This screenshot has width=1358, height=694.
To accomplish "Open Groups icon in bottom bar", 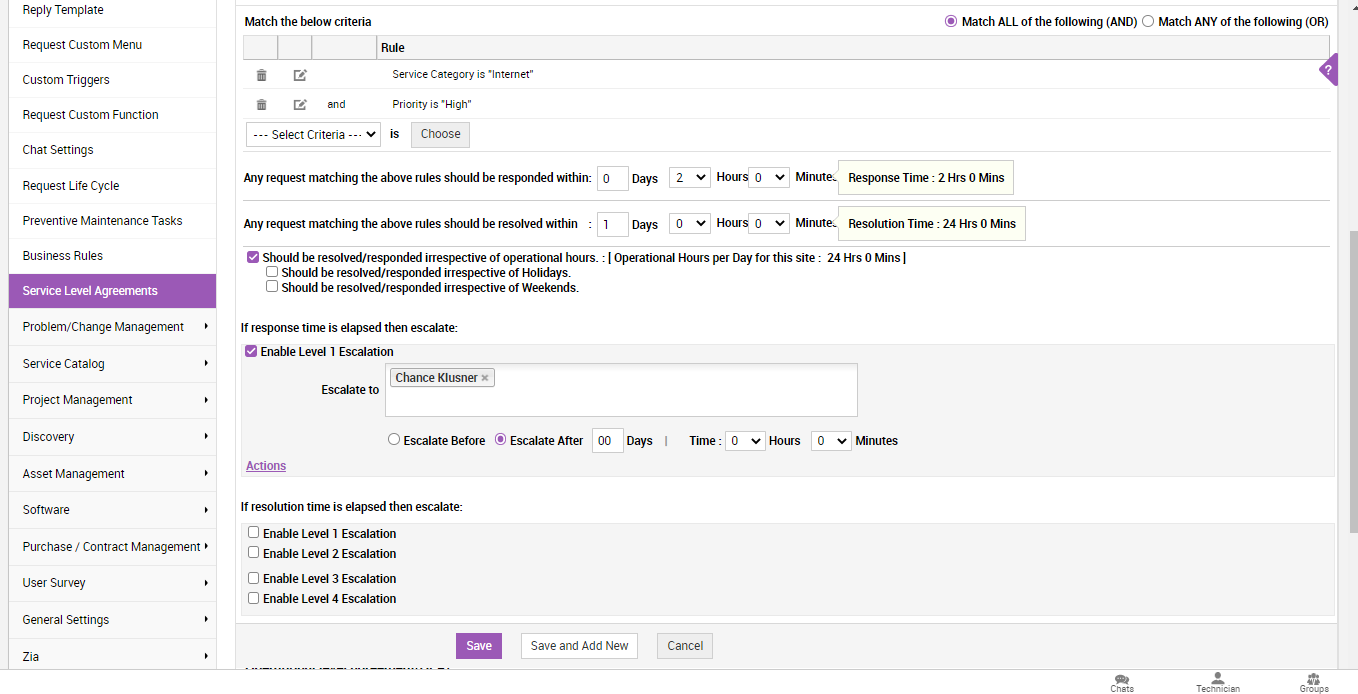I will coord(1313,682).
